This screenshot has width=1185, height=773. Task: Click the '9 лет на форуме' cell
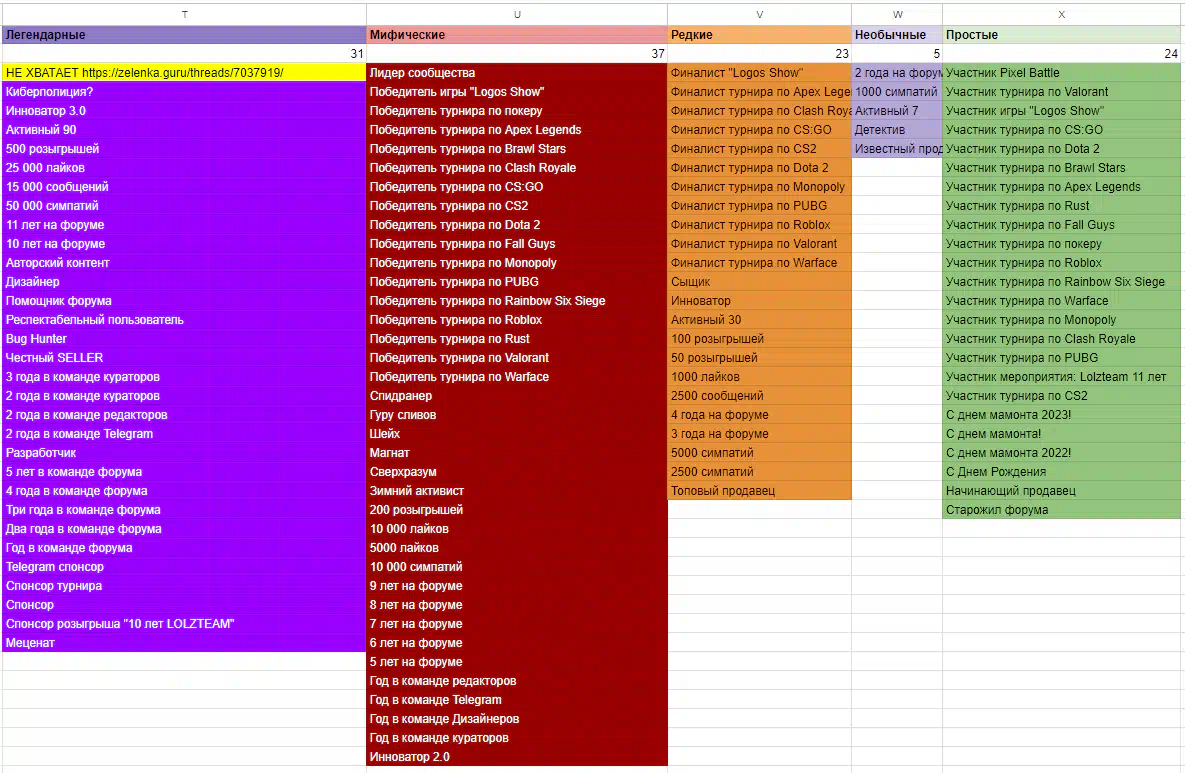point(517,586)
